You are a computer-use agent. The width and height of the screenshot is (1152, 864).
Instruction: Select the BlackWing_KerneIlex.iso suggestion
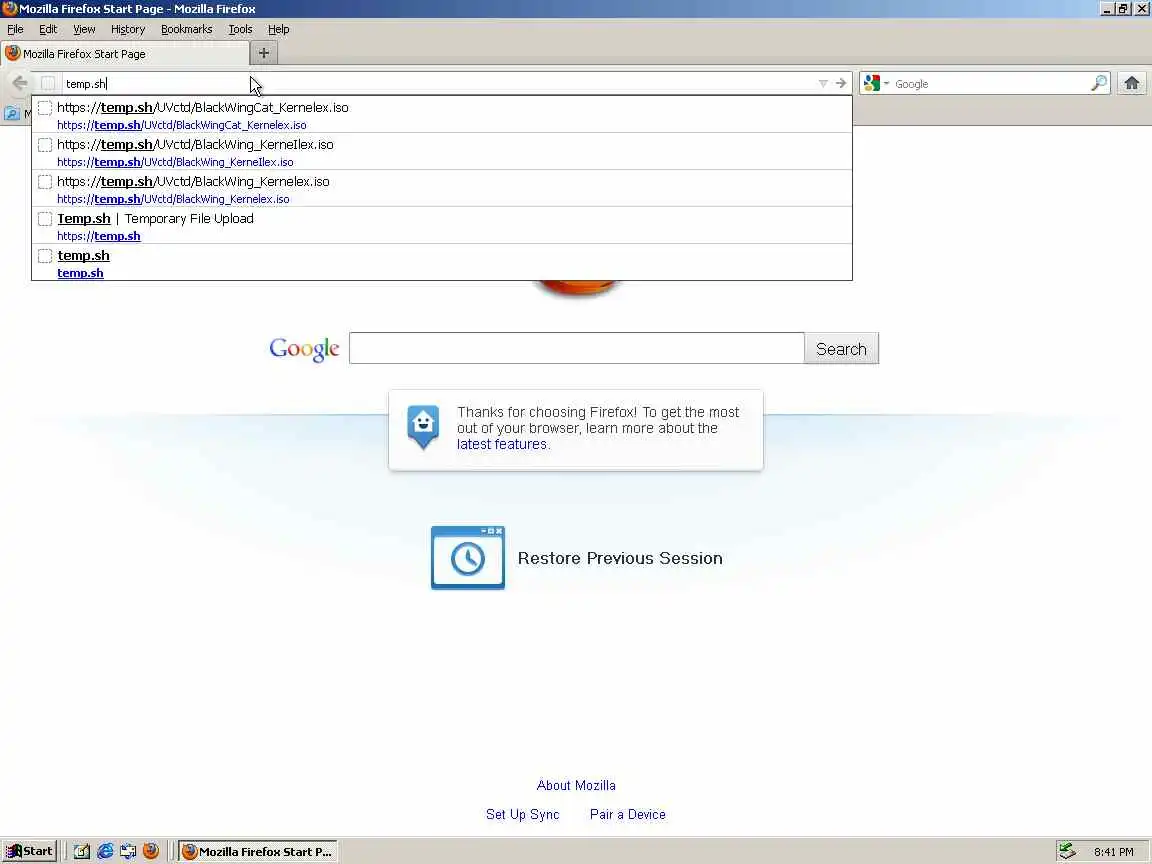tap(442, 152)
